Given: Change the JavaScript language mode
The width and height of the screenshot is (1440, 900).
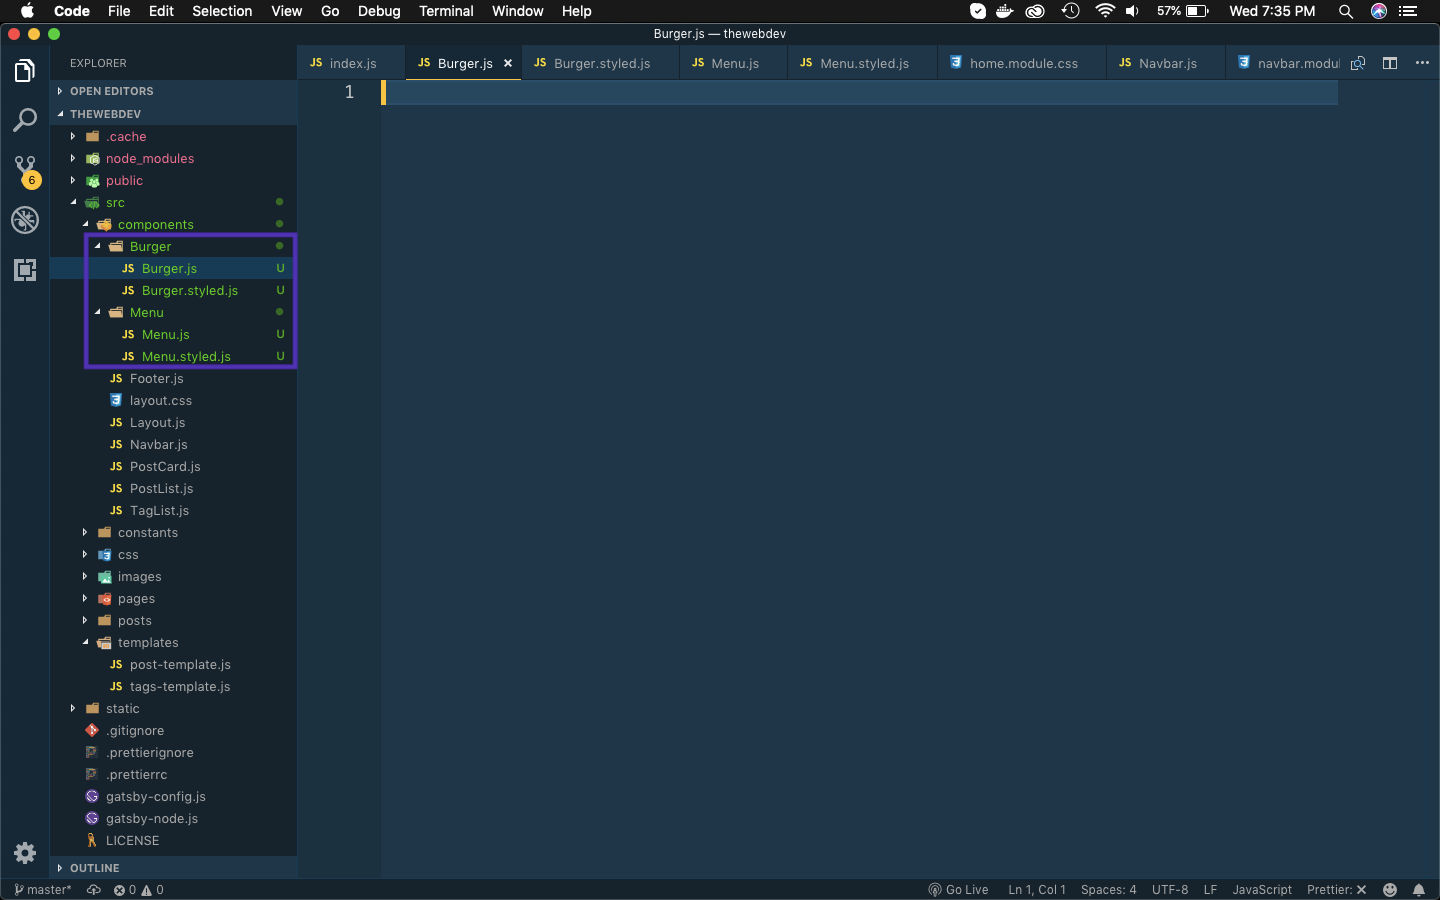Looking at the screenshot, I should [1262, 890].
